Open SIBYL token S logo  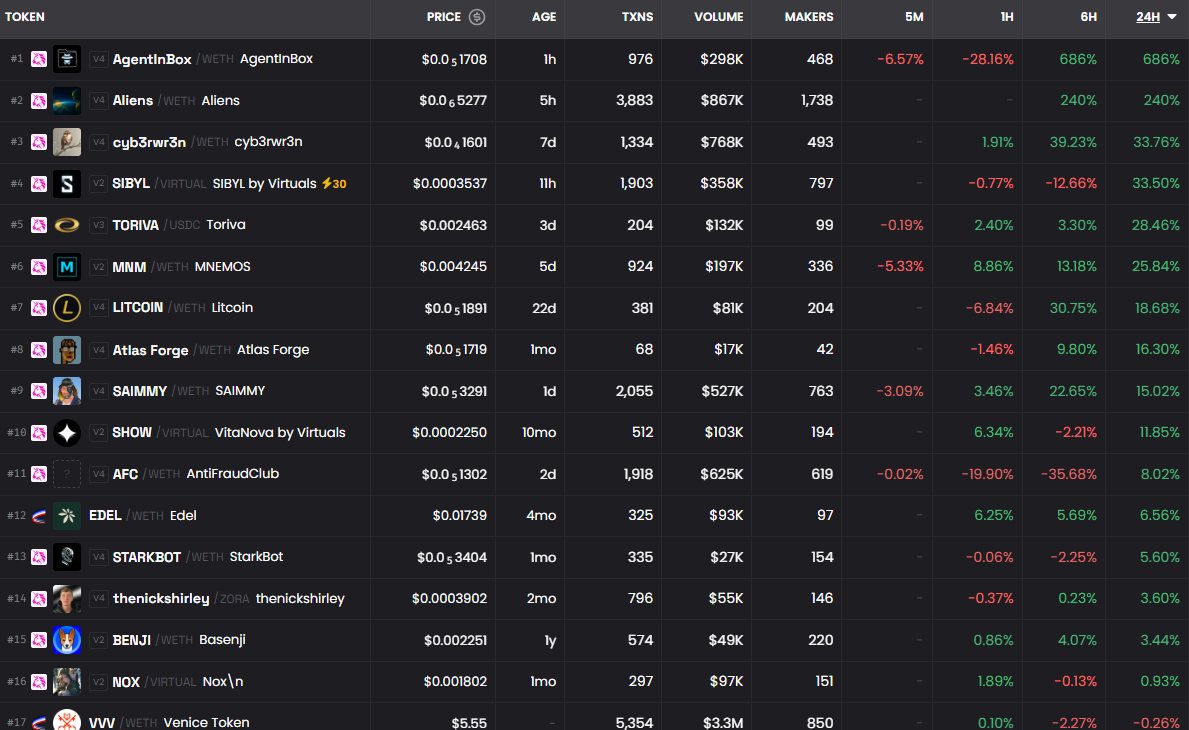point(67,183)
